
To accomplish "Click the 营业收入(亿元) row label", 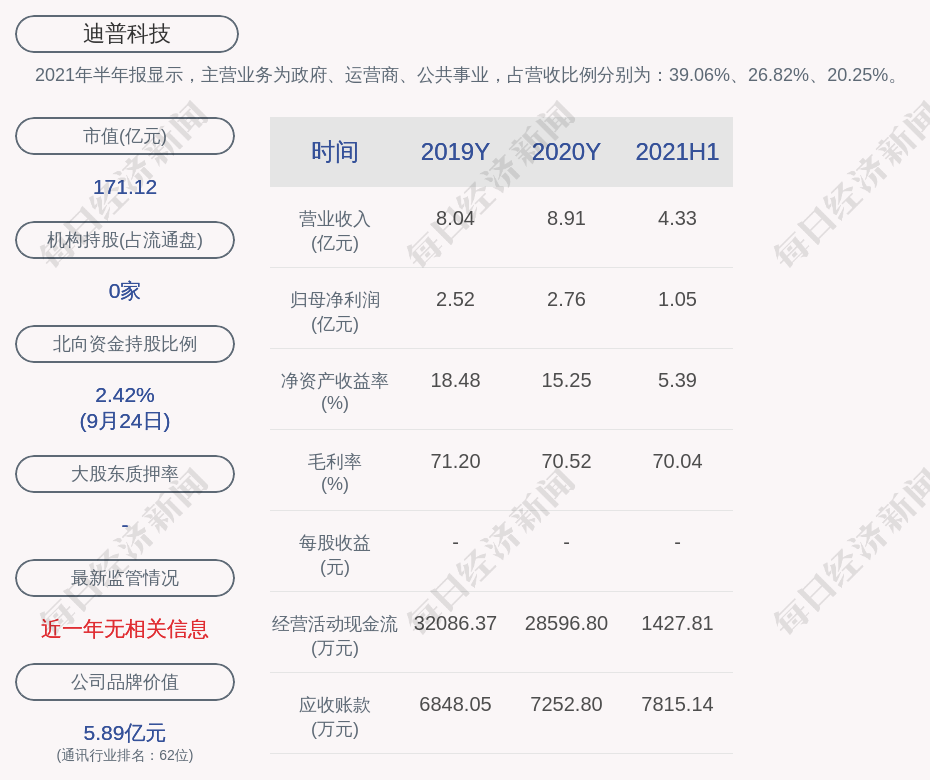I will coord(335,231).
